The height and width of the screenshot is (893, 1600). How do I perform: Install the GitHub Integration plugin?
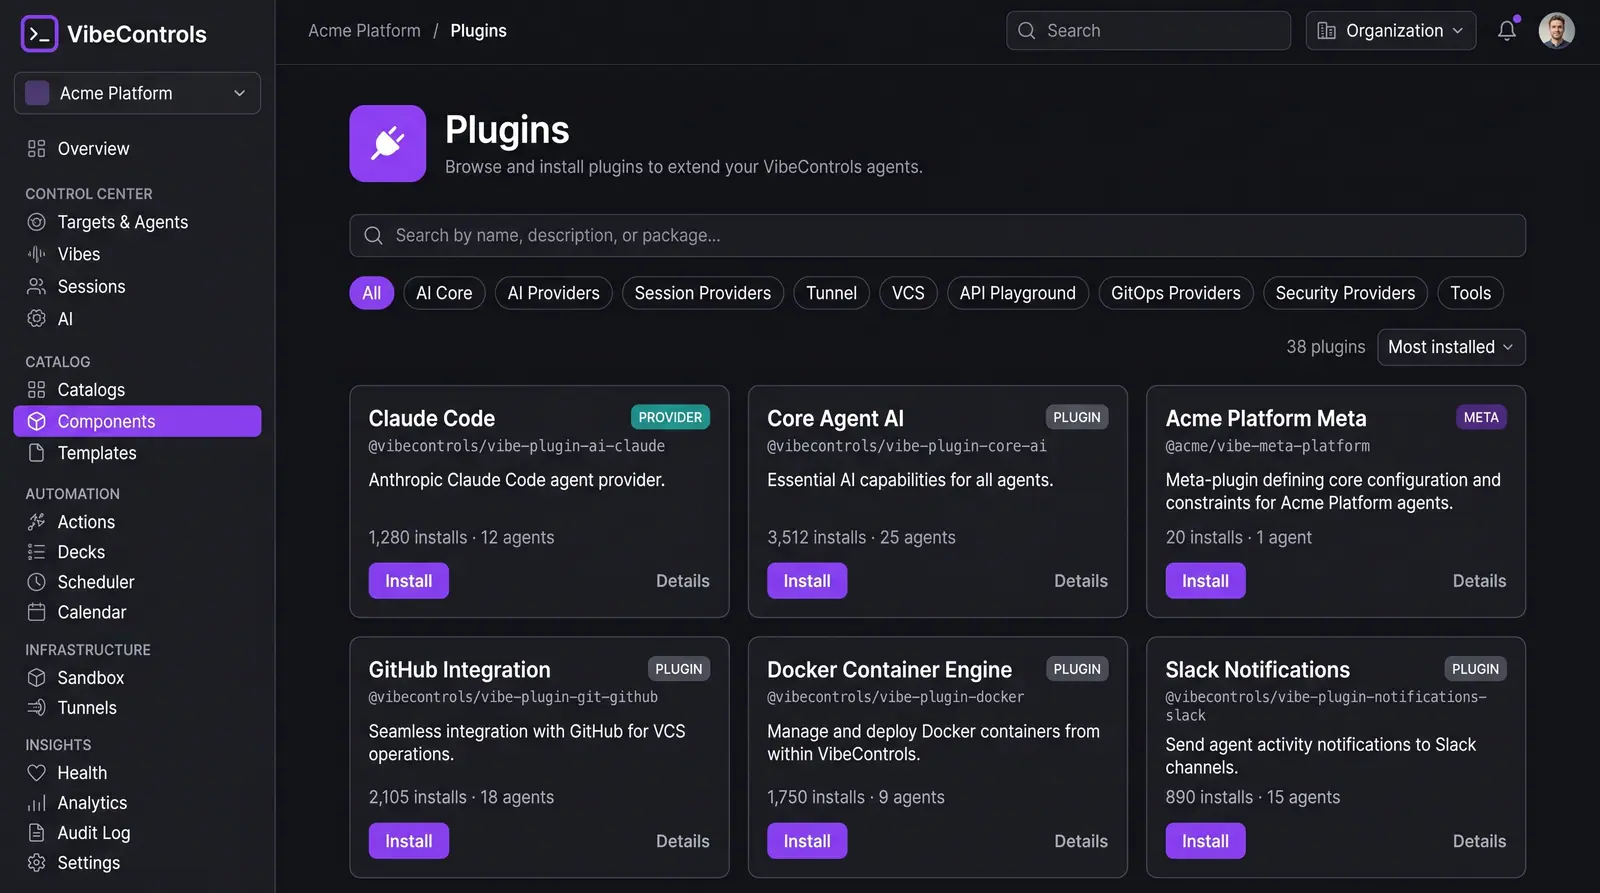pos(409,841)
